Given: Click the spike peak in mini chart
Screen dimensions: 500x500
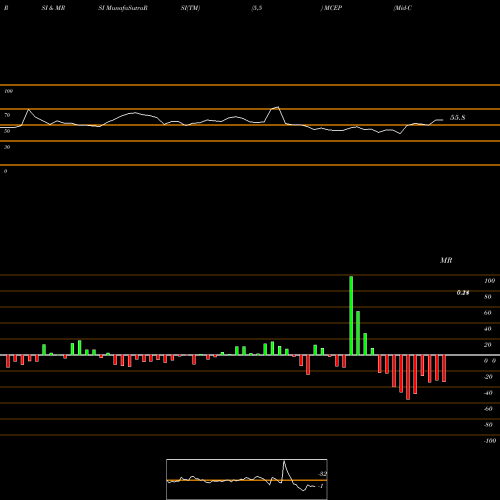Looking at the screenshot, I should tap(284, 461).
